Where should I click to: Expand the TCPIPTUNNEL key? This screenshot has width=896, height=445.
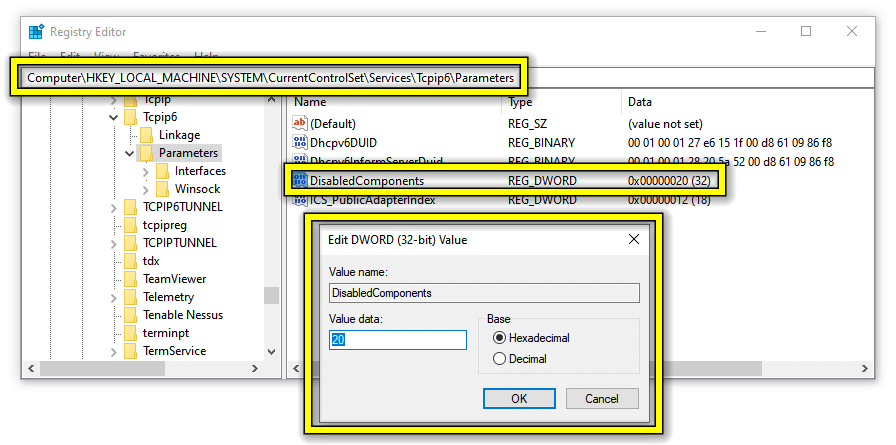click(114, 243)
